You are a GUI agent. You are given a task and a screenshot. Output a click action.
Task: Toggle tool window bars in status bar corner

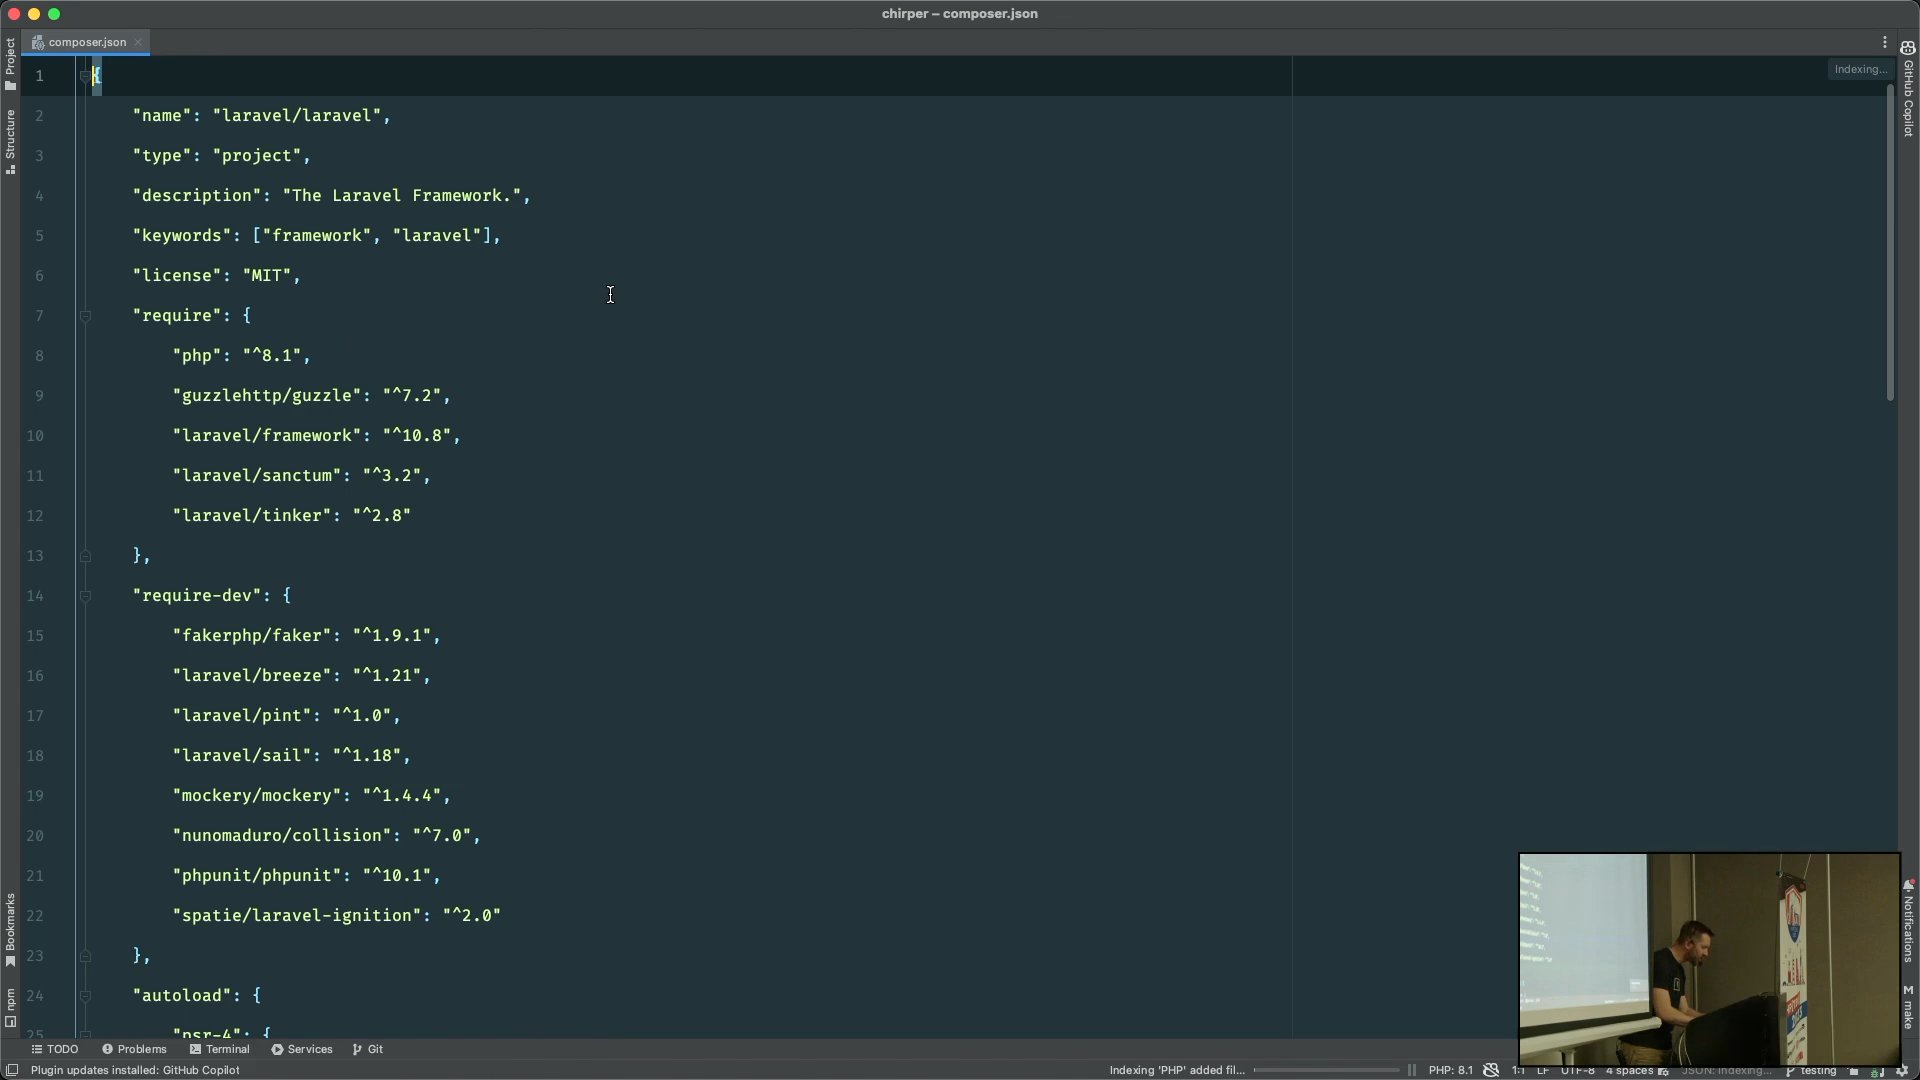coord(12,1070)
